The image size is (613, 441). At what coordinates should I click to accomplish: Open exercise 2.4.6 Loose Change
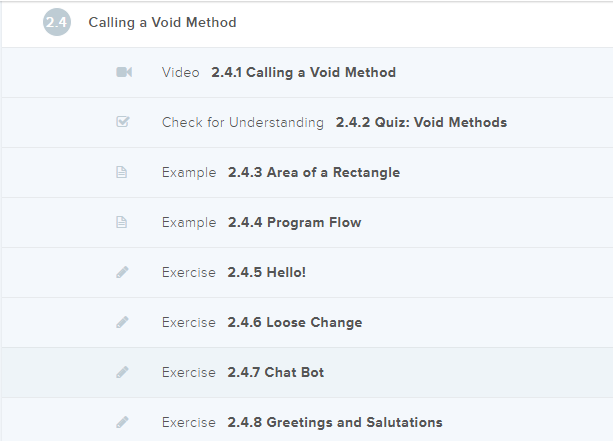click(294, 322)
